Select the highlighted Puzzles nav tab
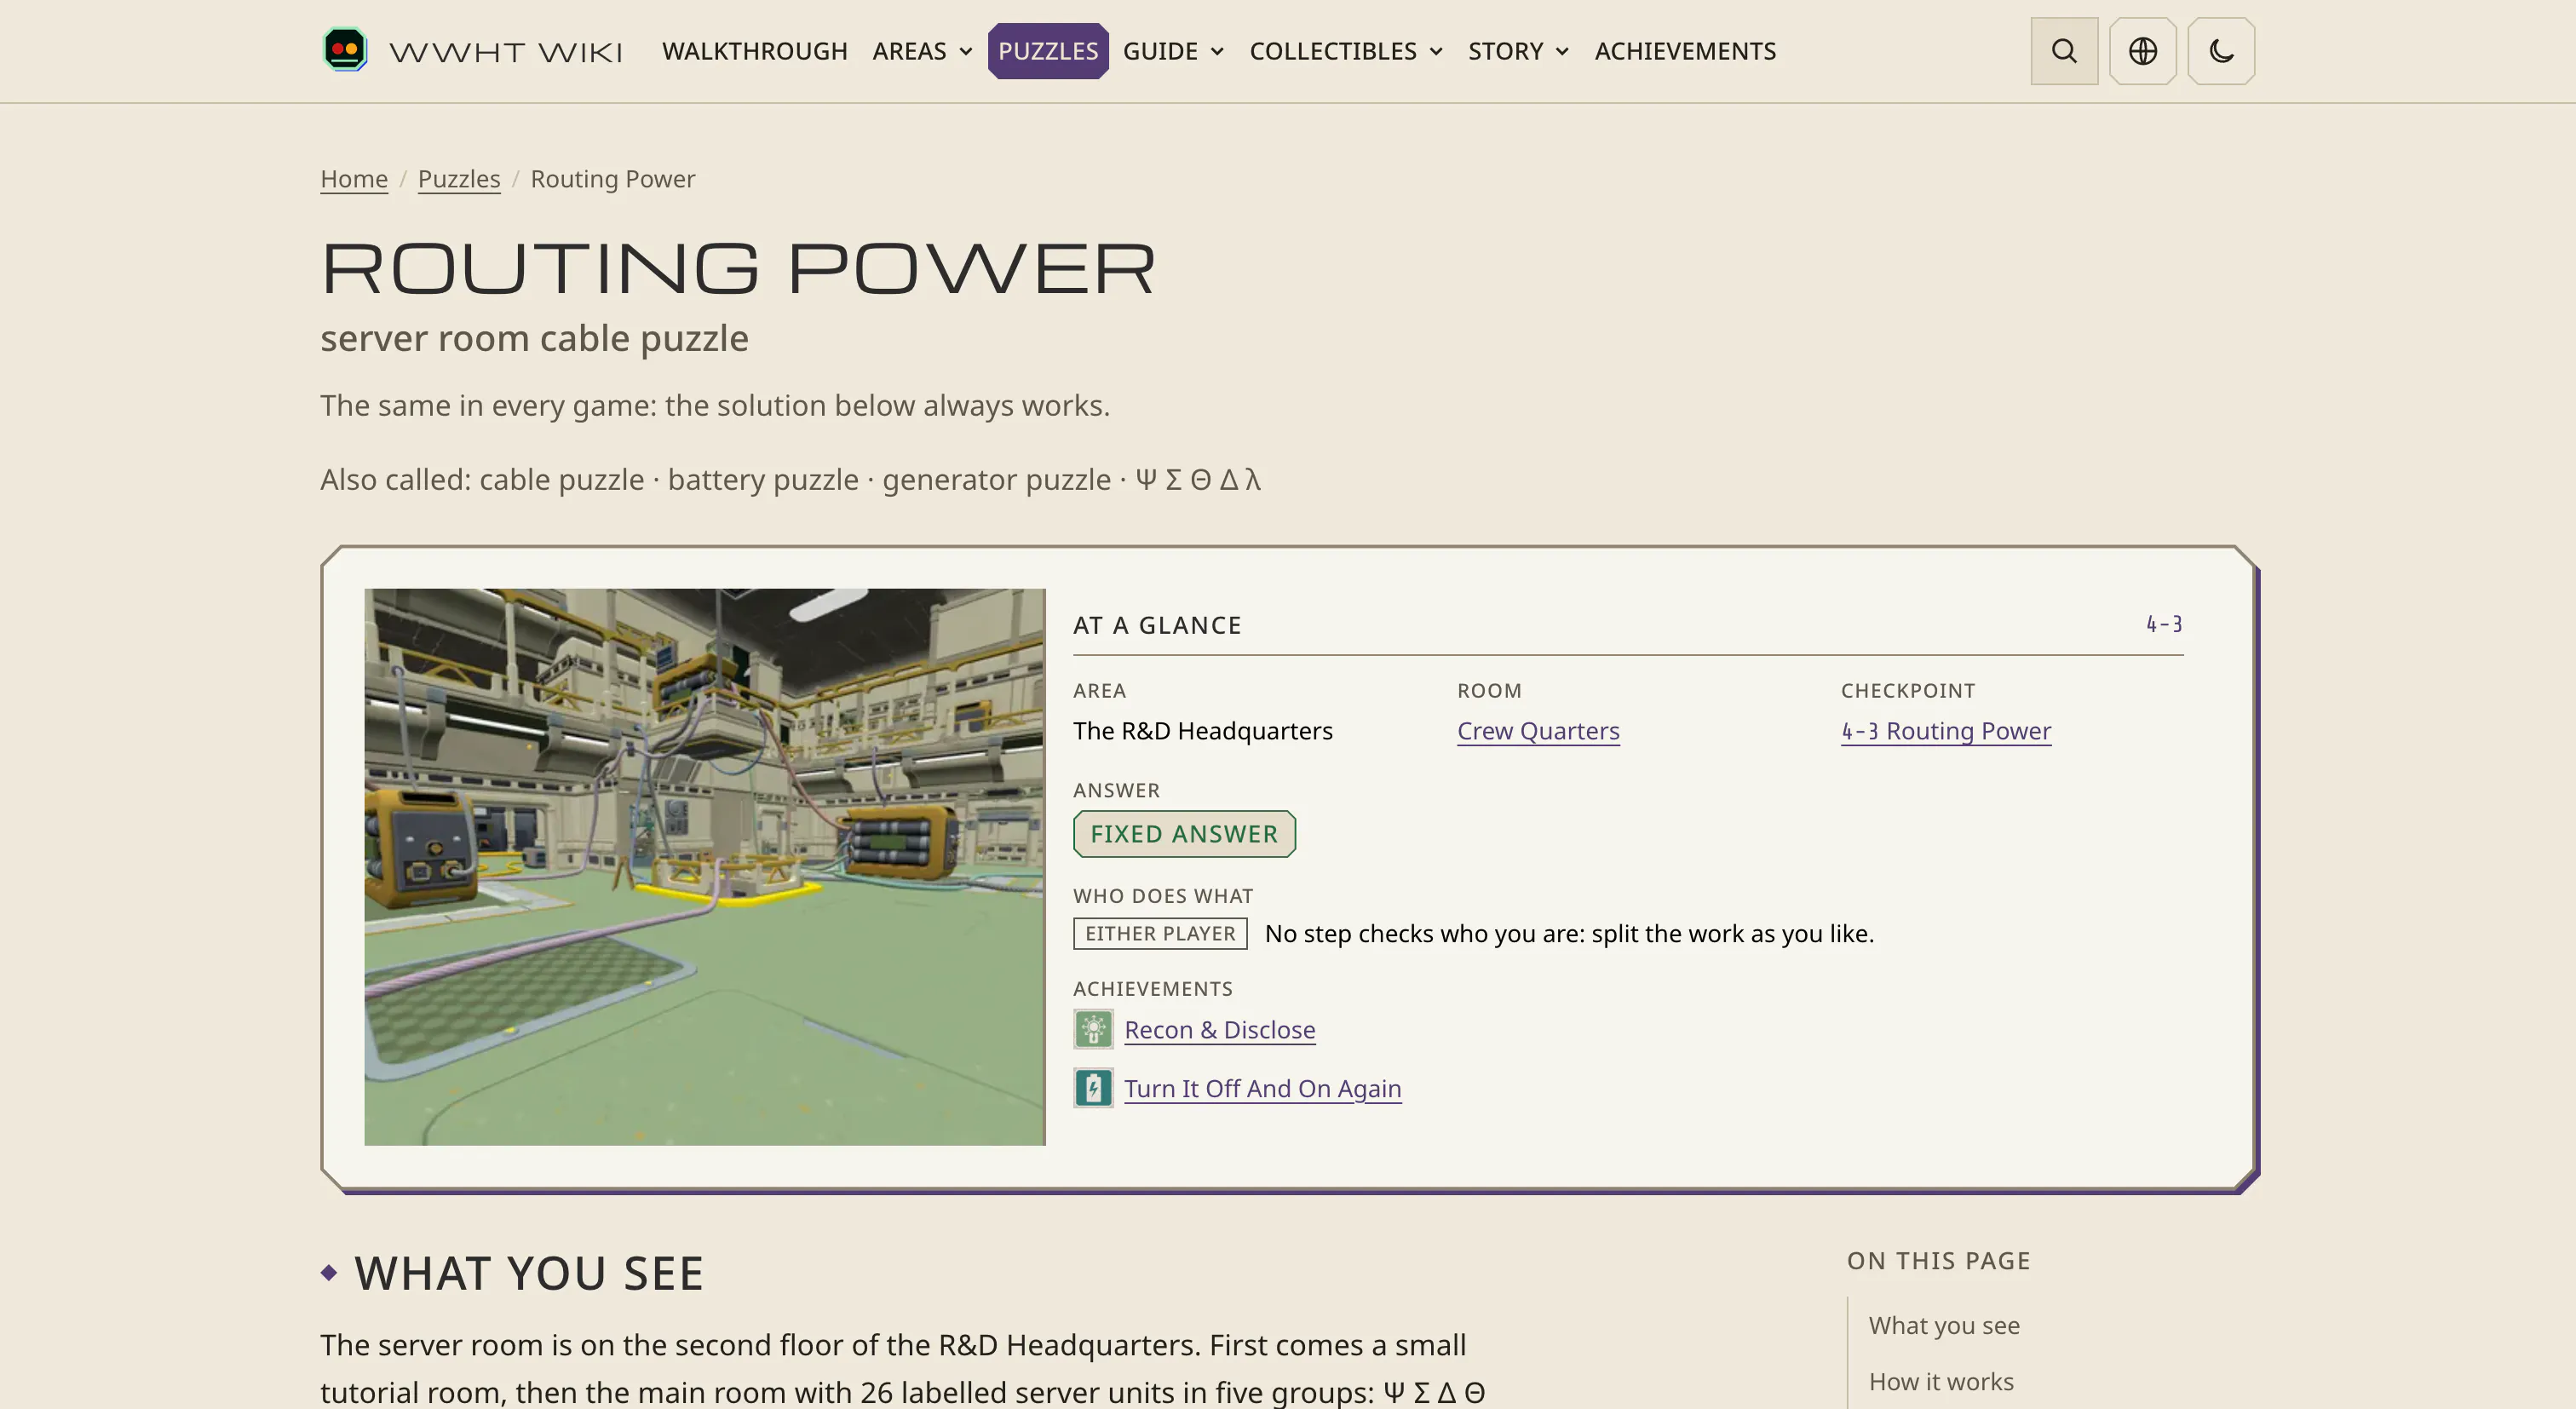Viewport: 2576px width, 1409px height. (x=1048, y=51)
